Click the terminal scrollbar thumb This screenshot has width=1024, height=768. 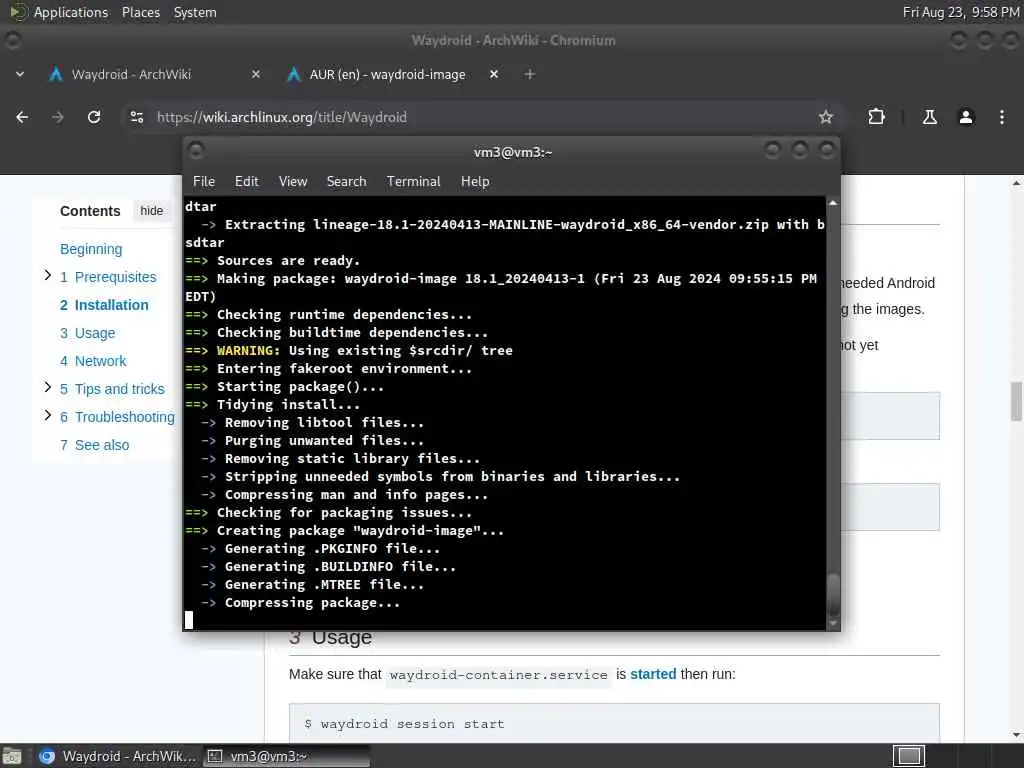[x=833, y=594]
